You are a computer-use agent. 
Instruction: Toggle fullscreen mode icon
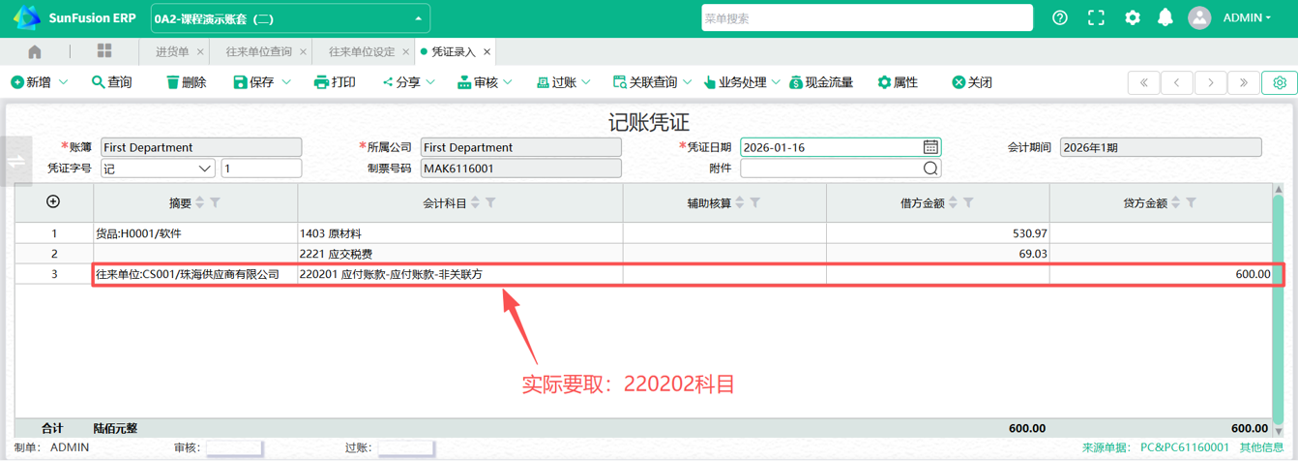[x=1096, y=18]
